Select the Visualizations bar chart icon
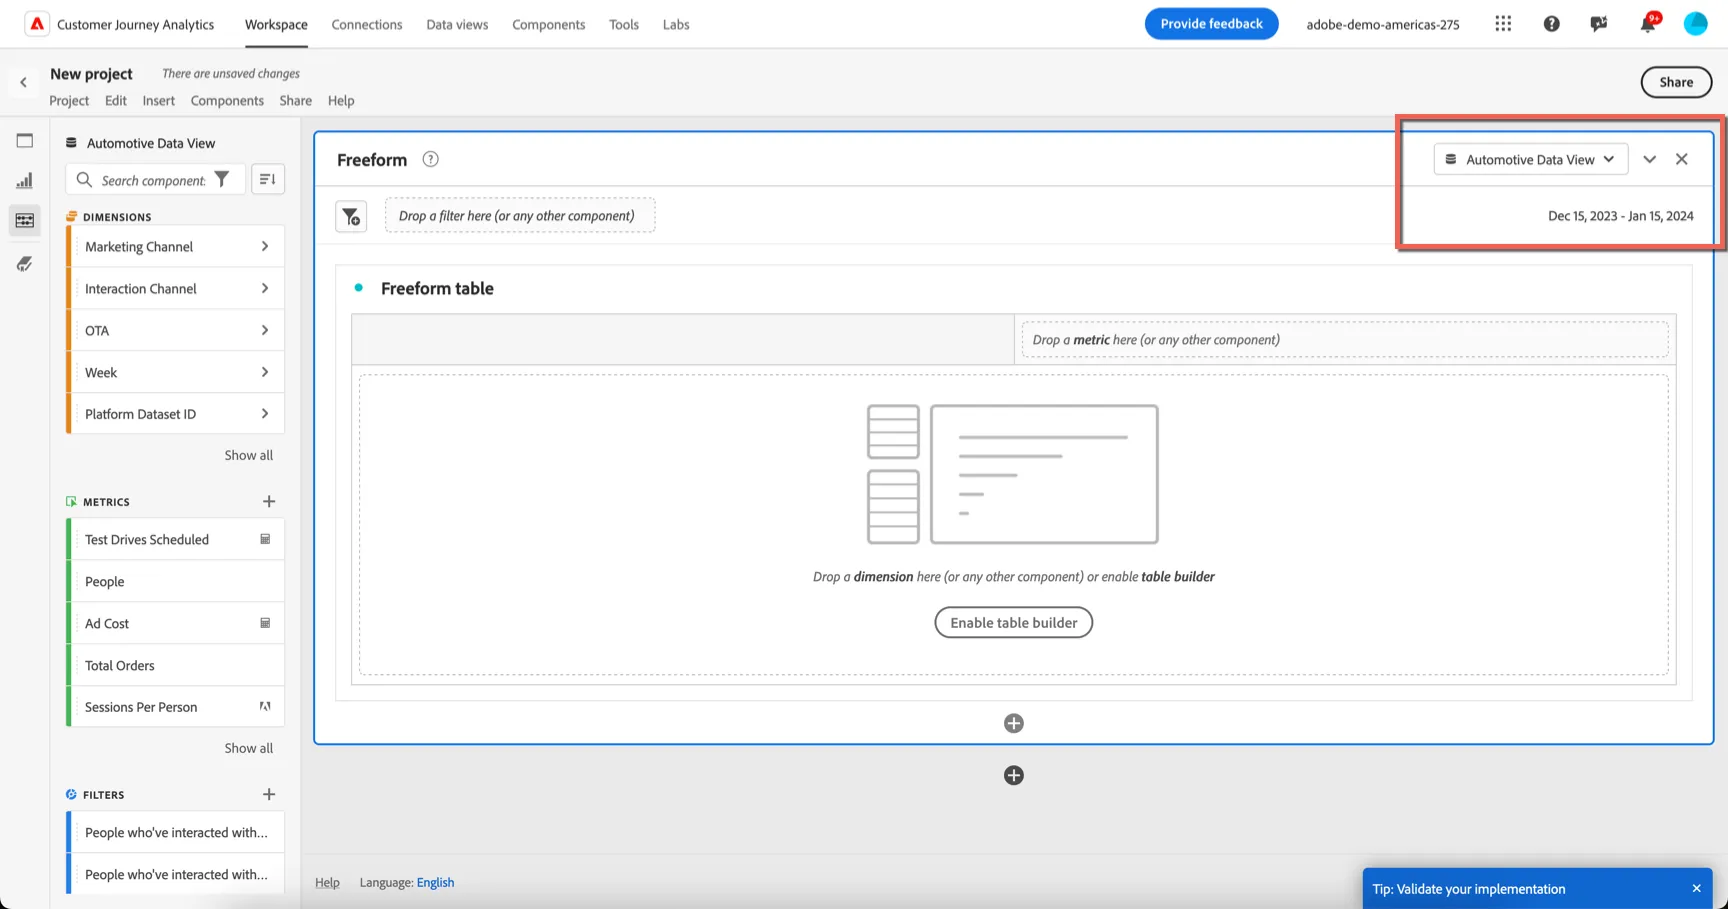 pyautogui.click(x=25, y=181)
